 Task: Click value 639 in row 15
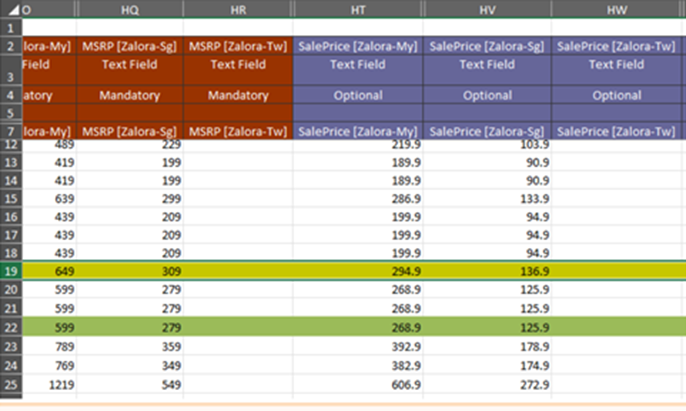(x=64, y=199)
